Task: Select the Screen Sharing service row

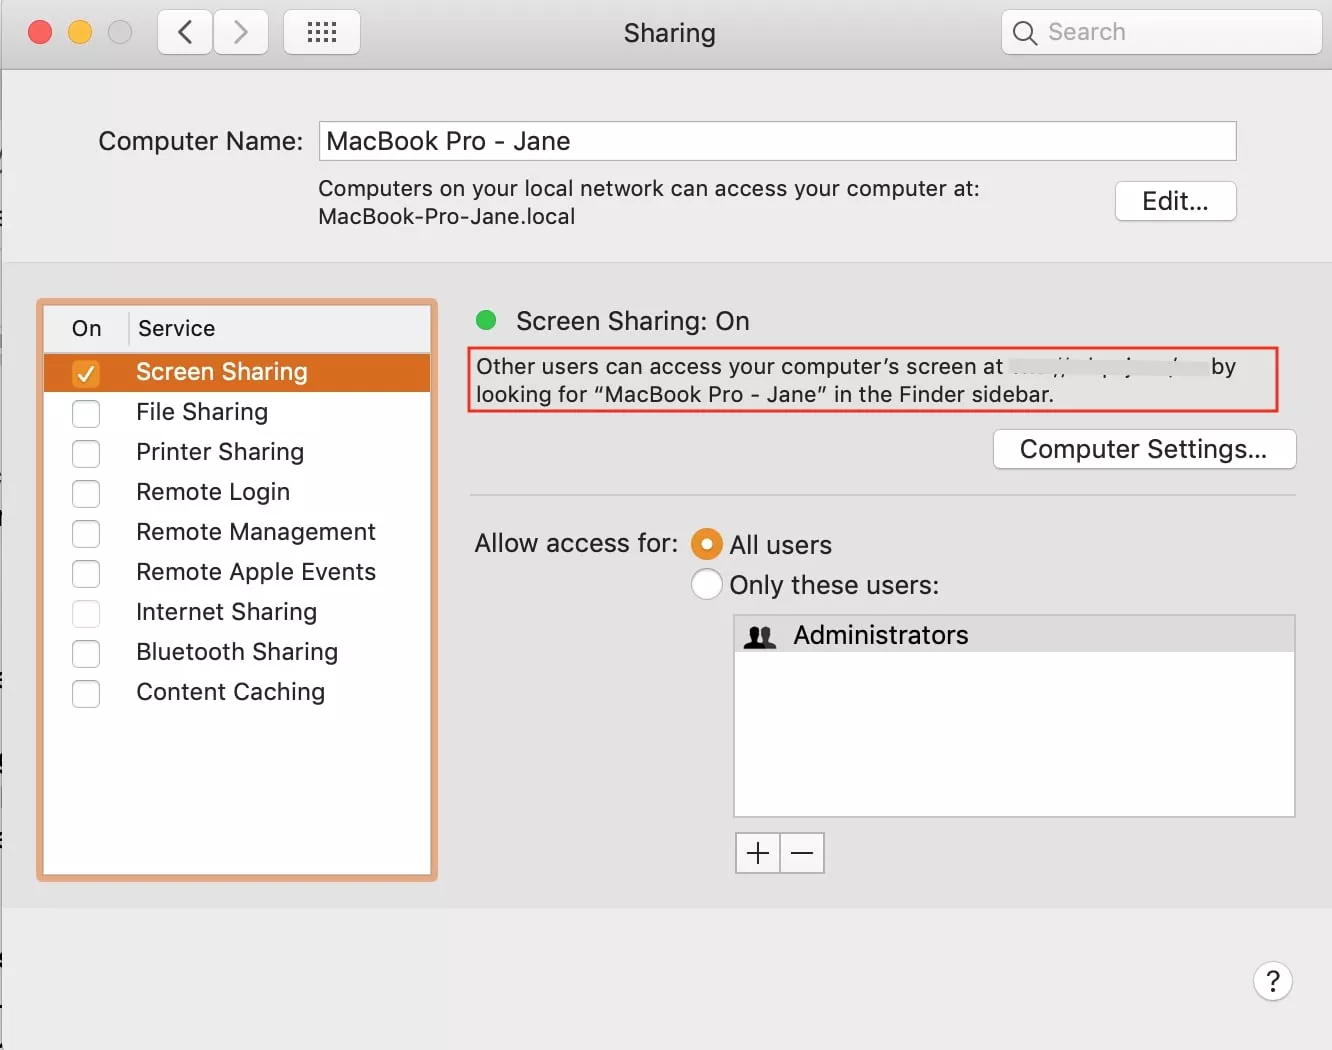Action: click(x=237, y=372)
